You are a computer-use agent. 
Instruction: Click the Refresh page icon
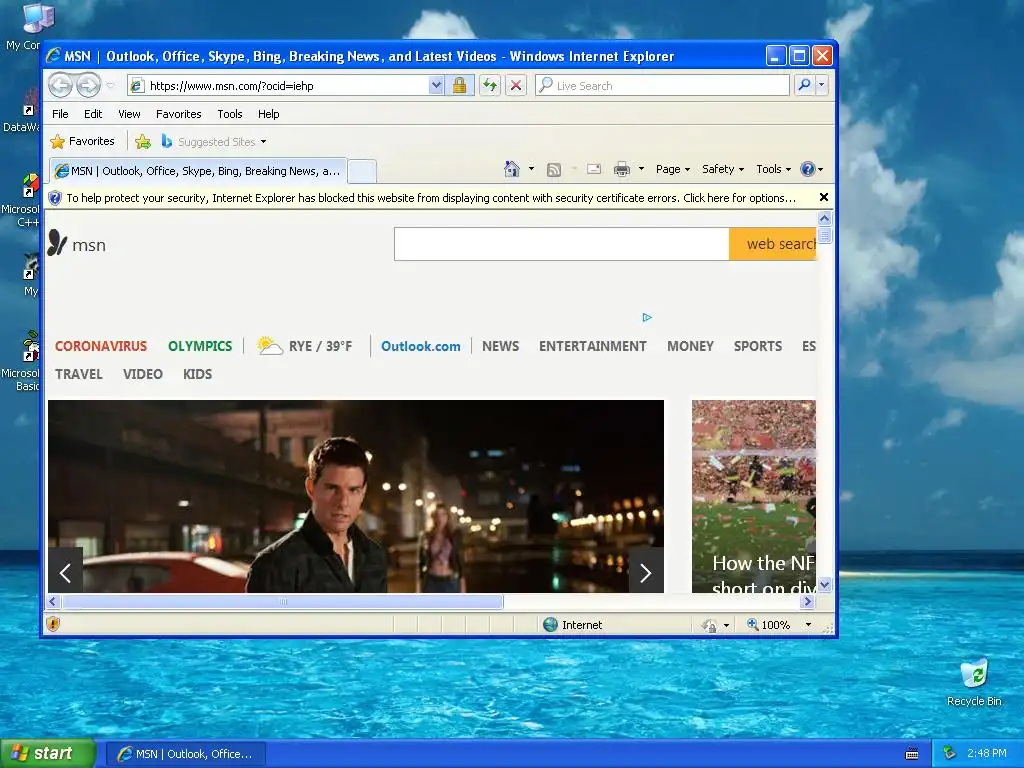[x=490, y=85]
